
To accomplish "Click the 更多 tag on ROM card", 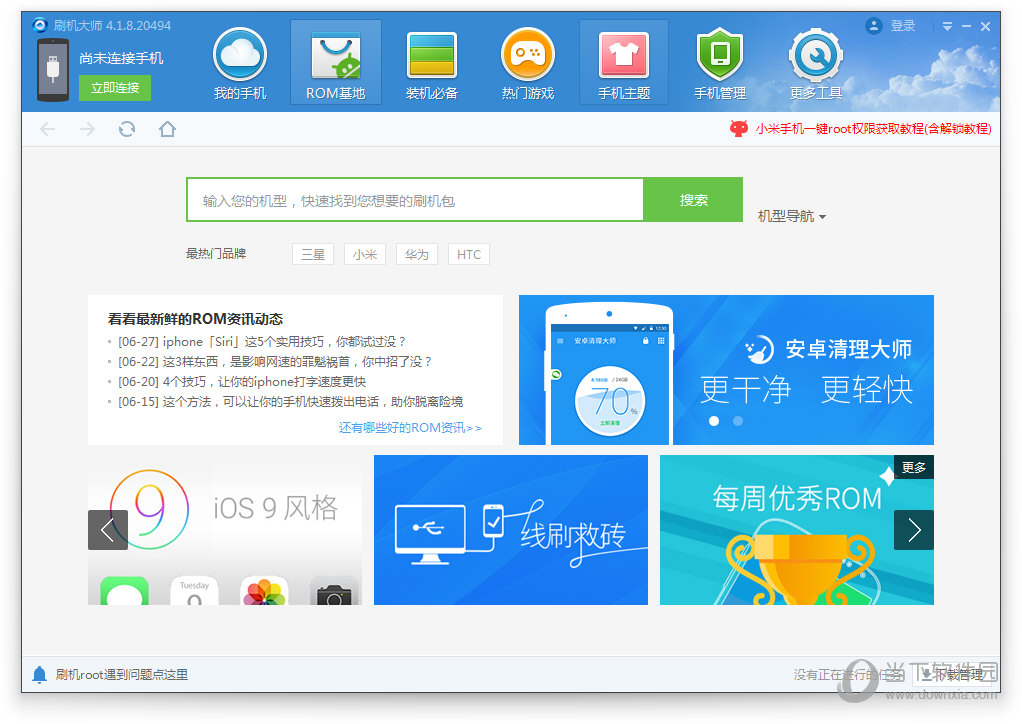I will [x=914, y=467].
